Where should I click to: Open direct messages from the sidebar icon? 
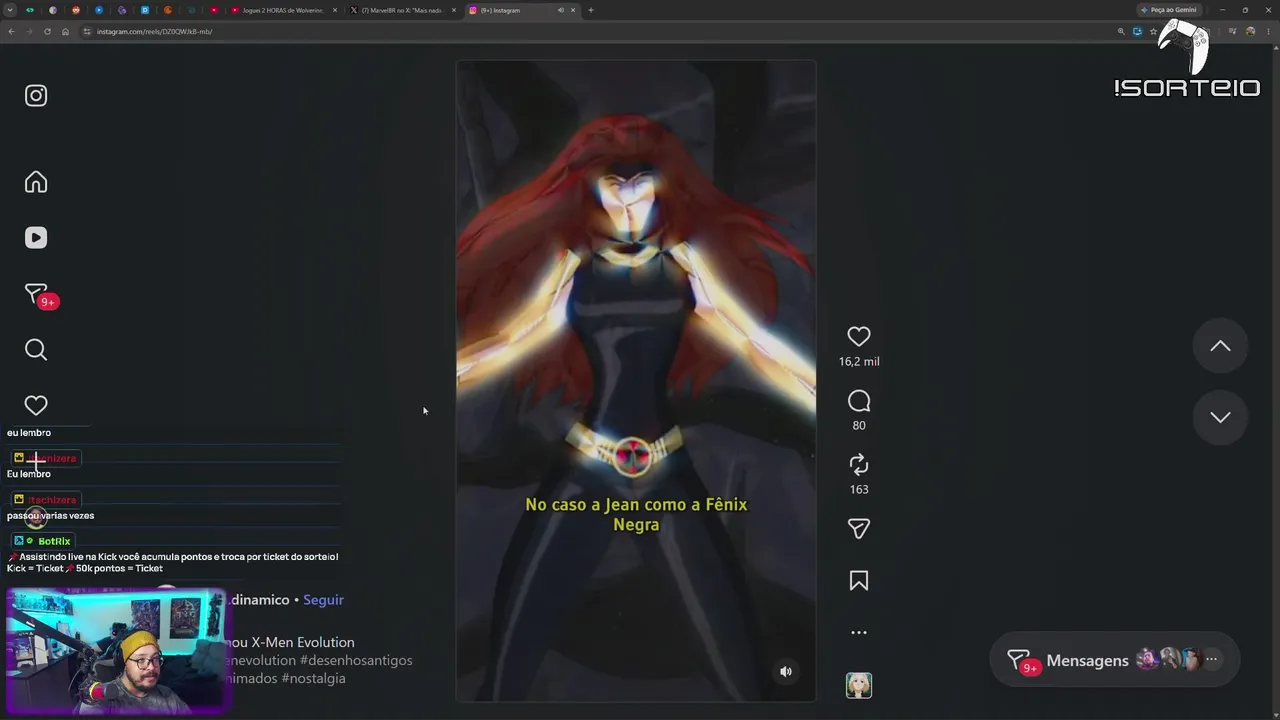(x=38, y=295)
